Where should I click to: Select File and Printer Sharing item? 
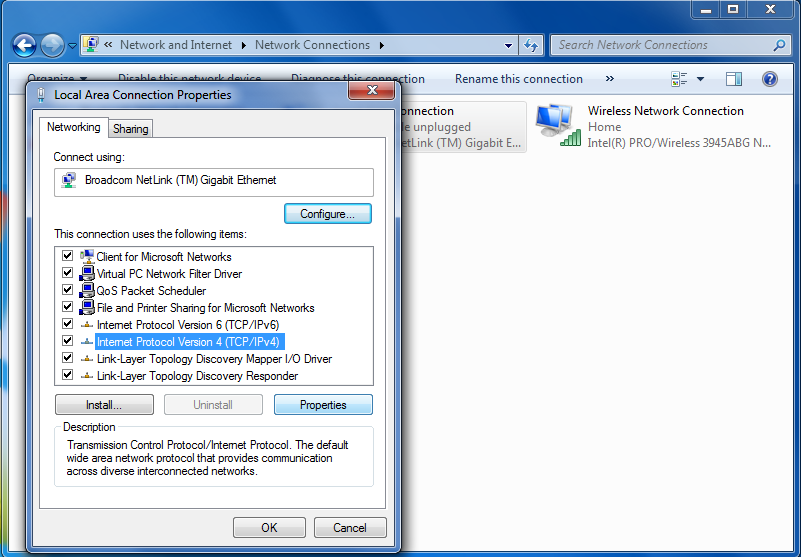pos(205,308)
